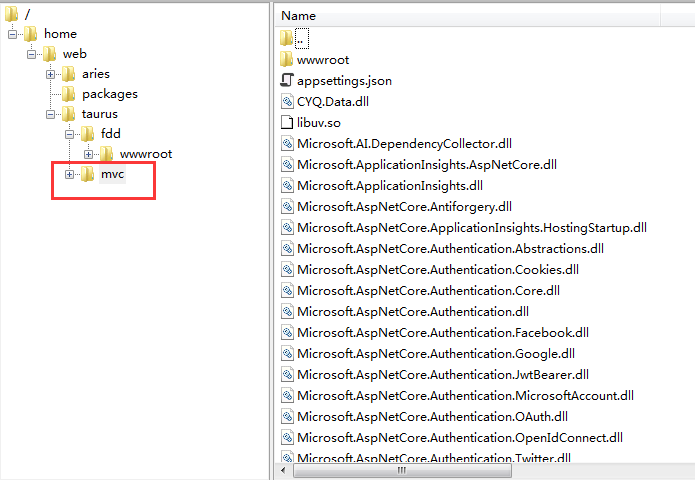This screenshot has width=695, height=480.
Task: Select the wwwroot name in file list
Action: 323,60
